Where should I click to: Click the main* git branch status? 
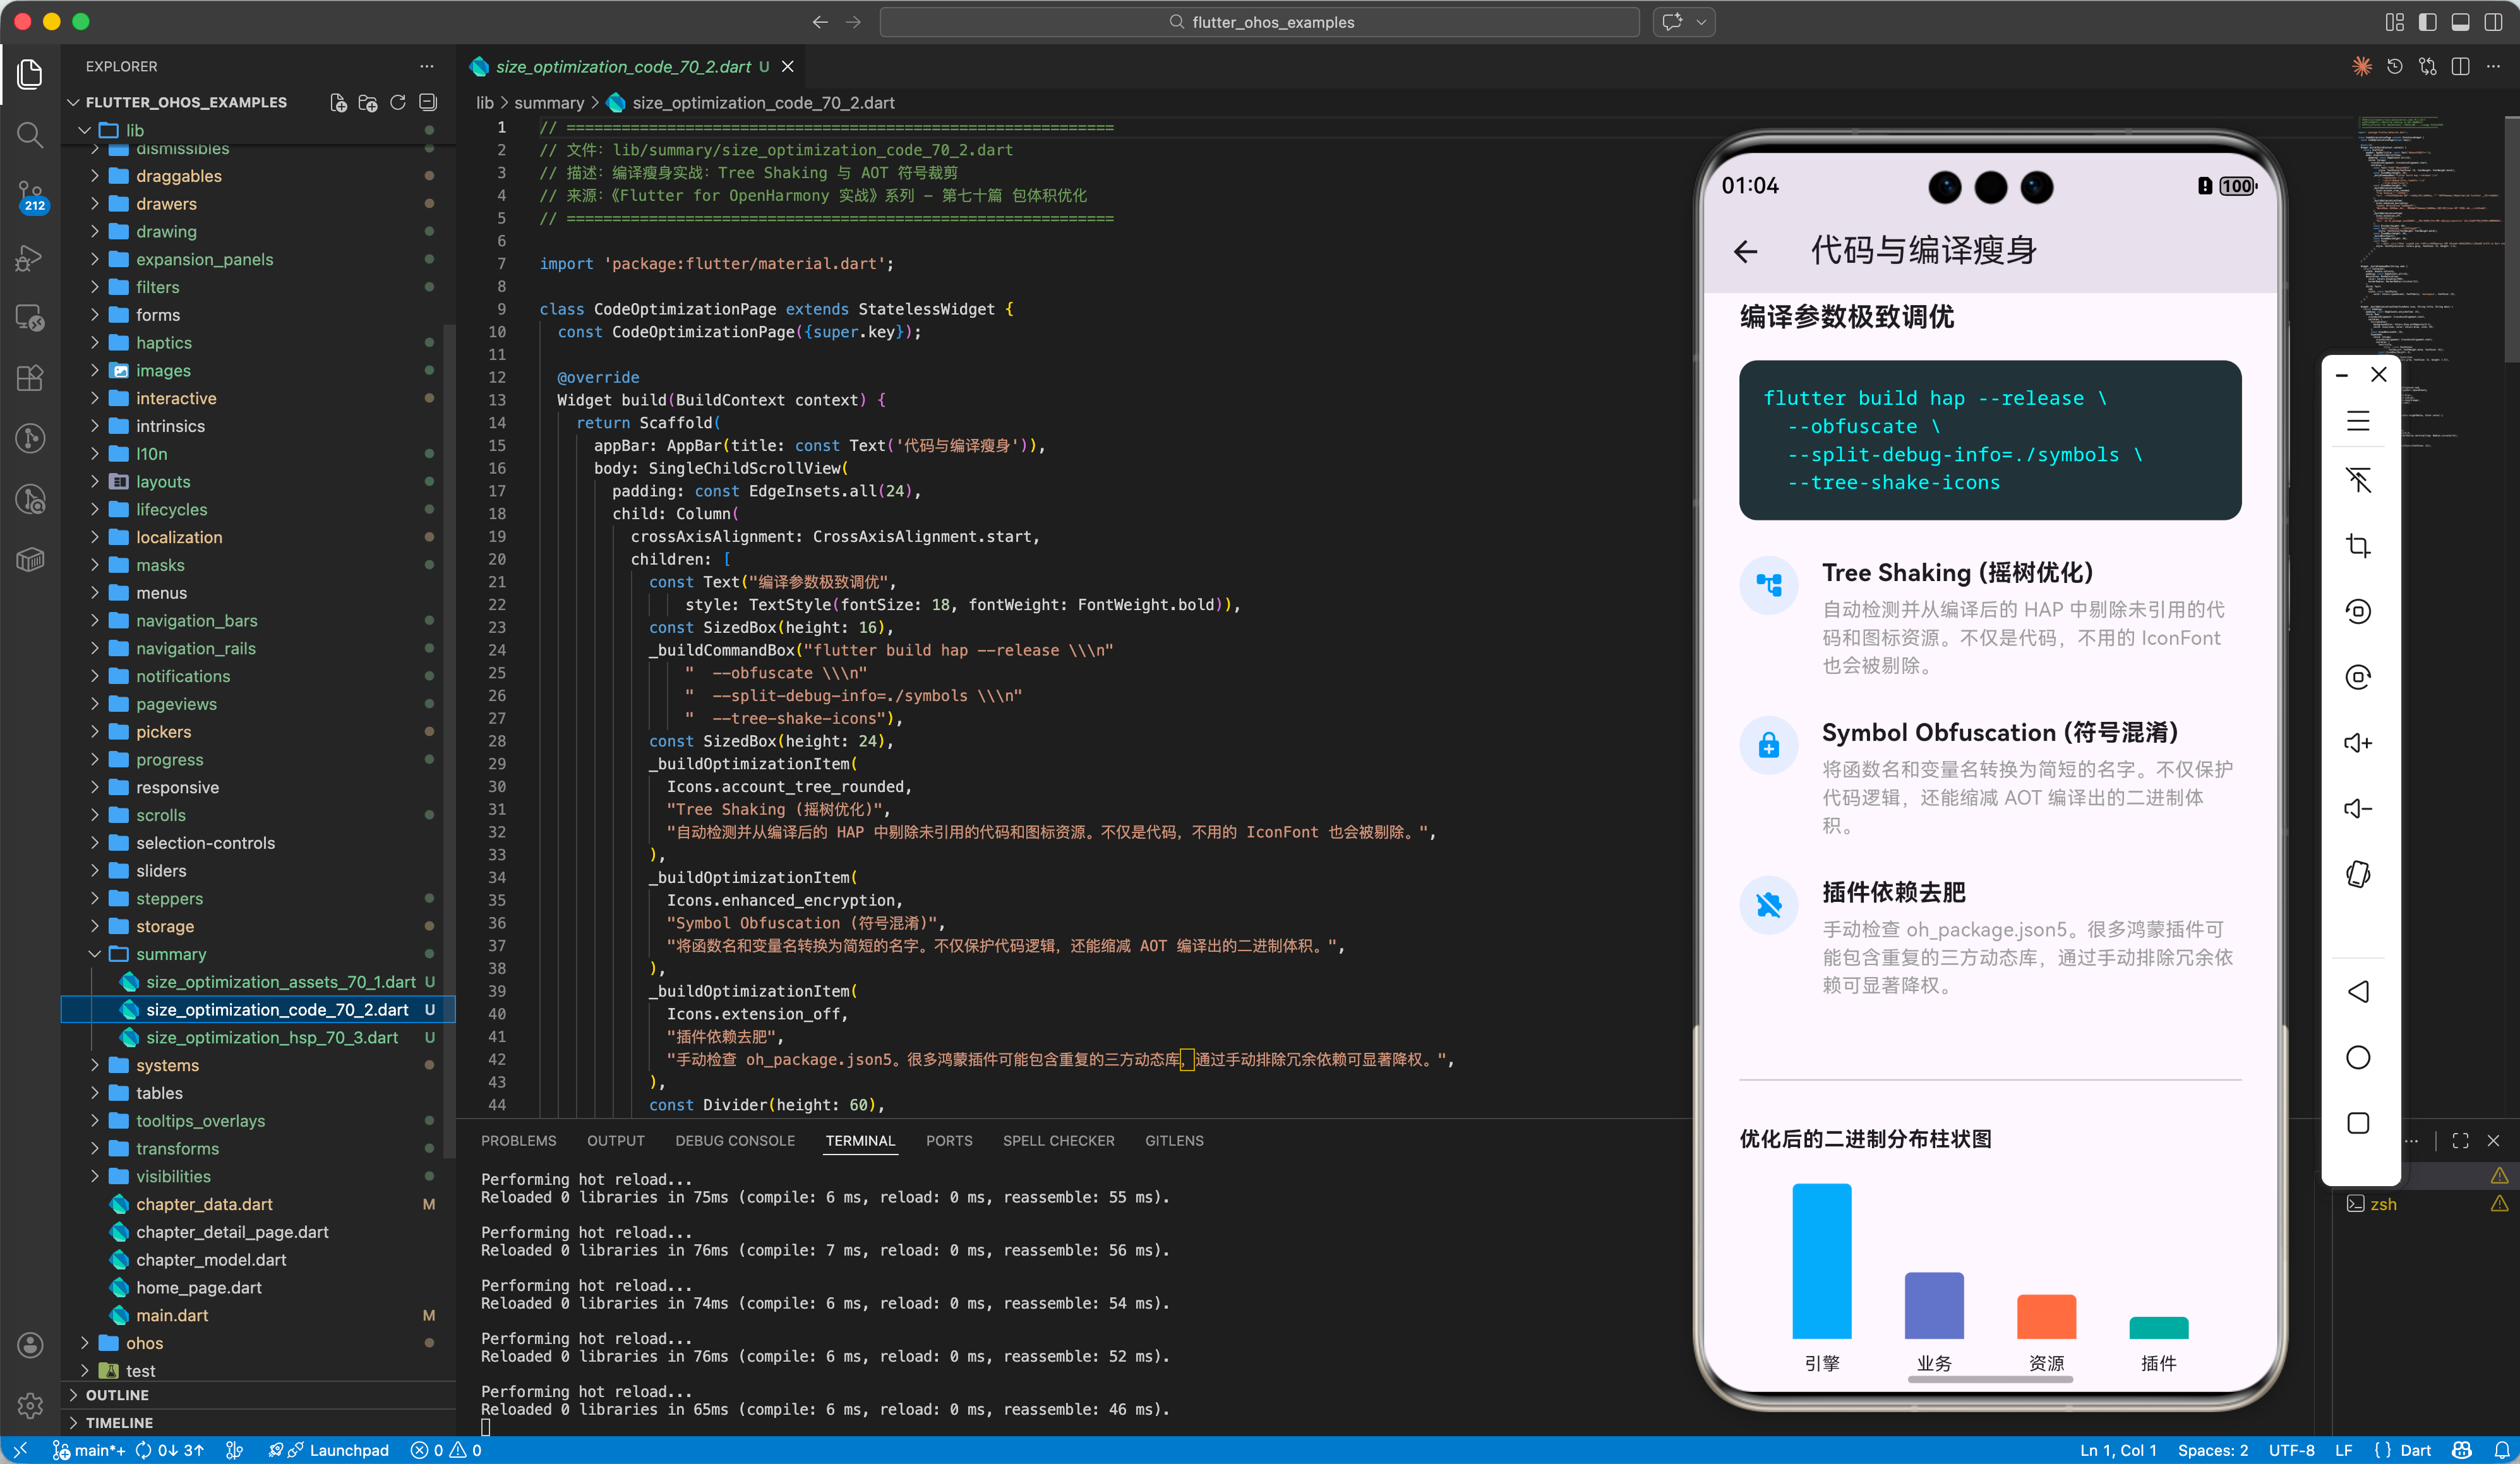click(98, 1449)
